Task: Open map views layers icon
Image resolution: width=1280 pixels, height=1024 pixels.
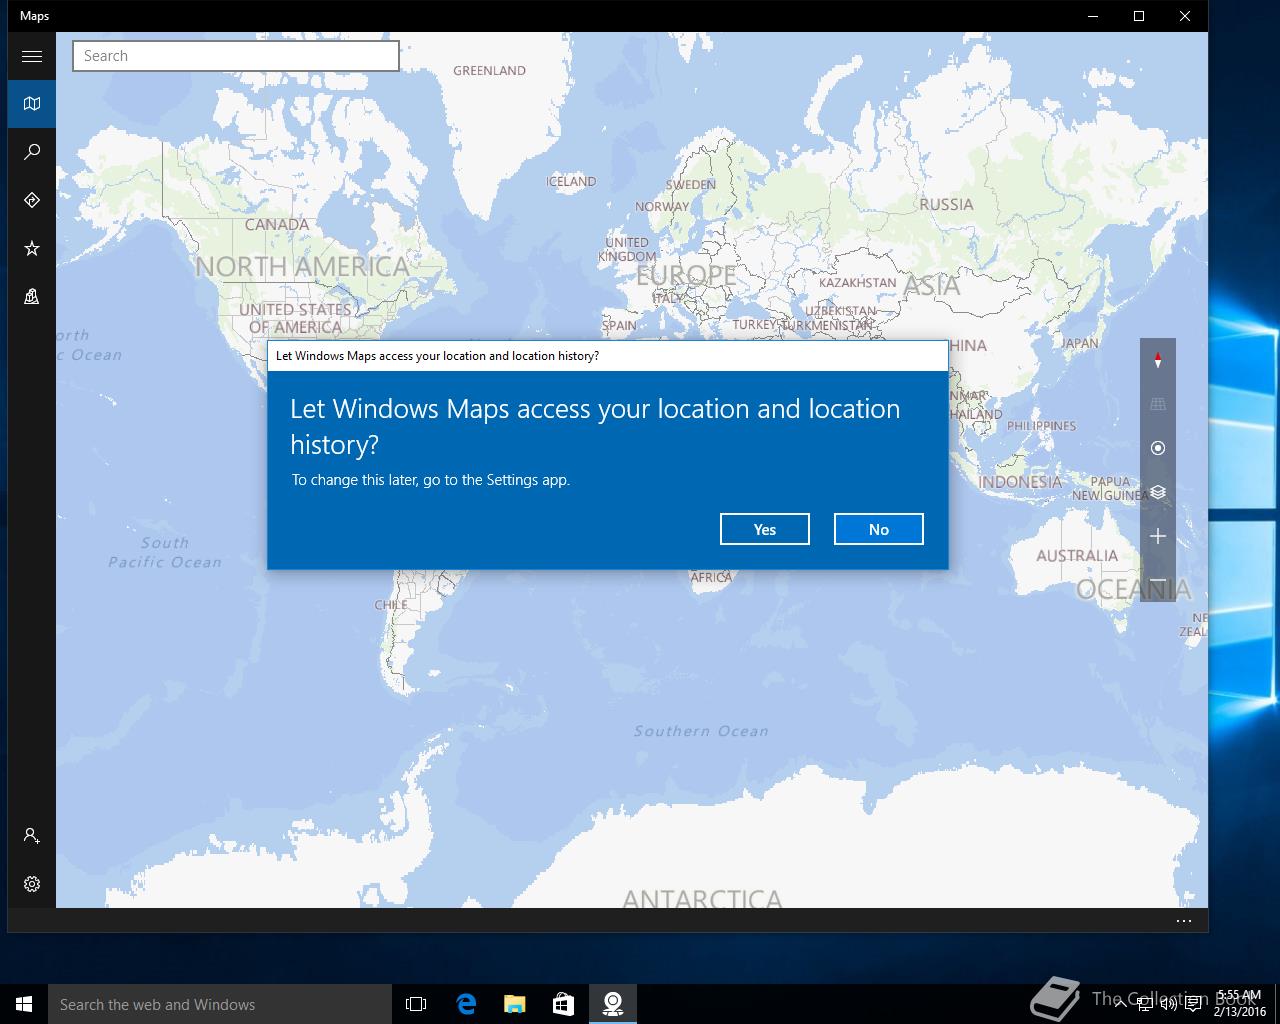Action: point(1158,492)
